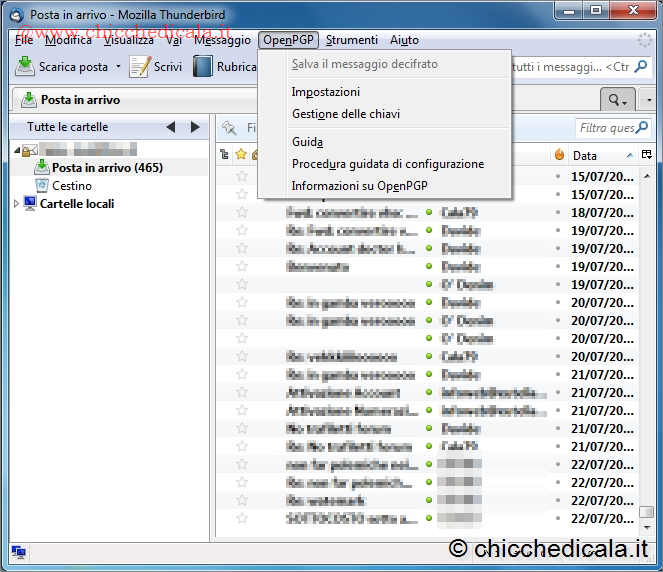663x572 pixels.
Task: Select Gestione delle chiavi menu entry
Action: [x=345, y=114]
